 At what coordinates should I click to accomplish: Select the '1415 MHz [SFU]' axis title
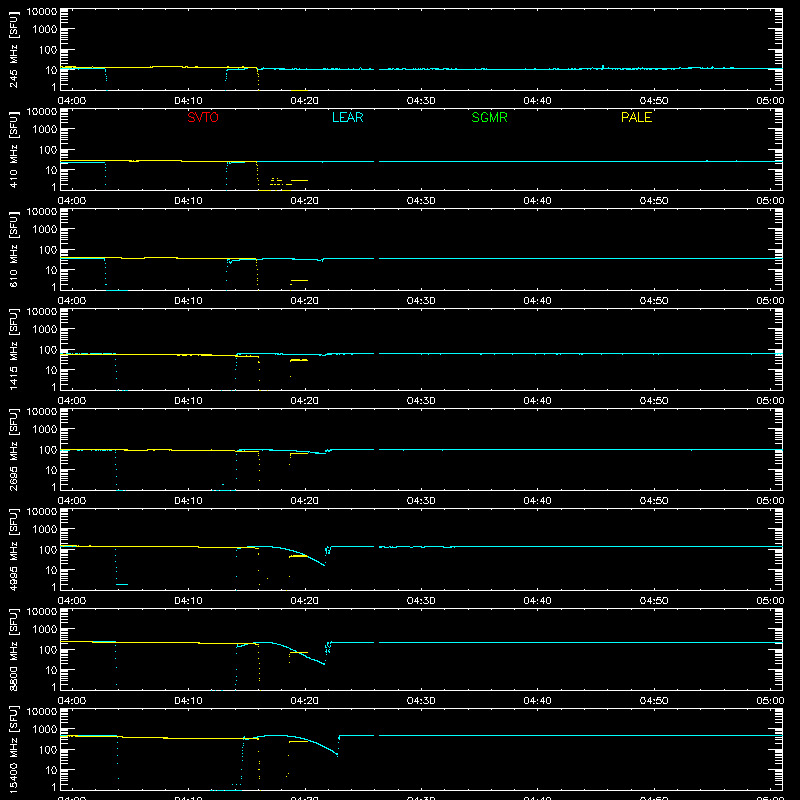pyautogui.click(x=13, y=349)
